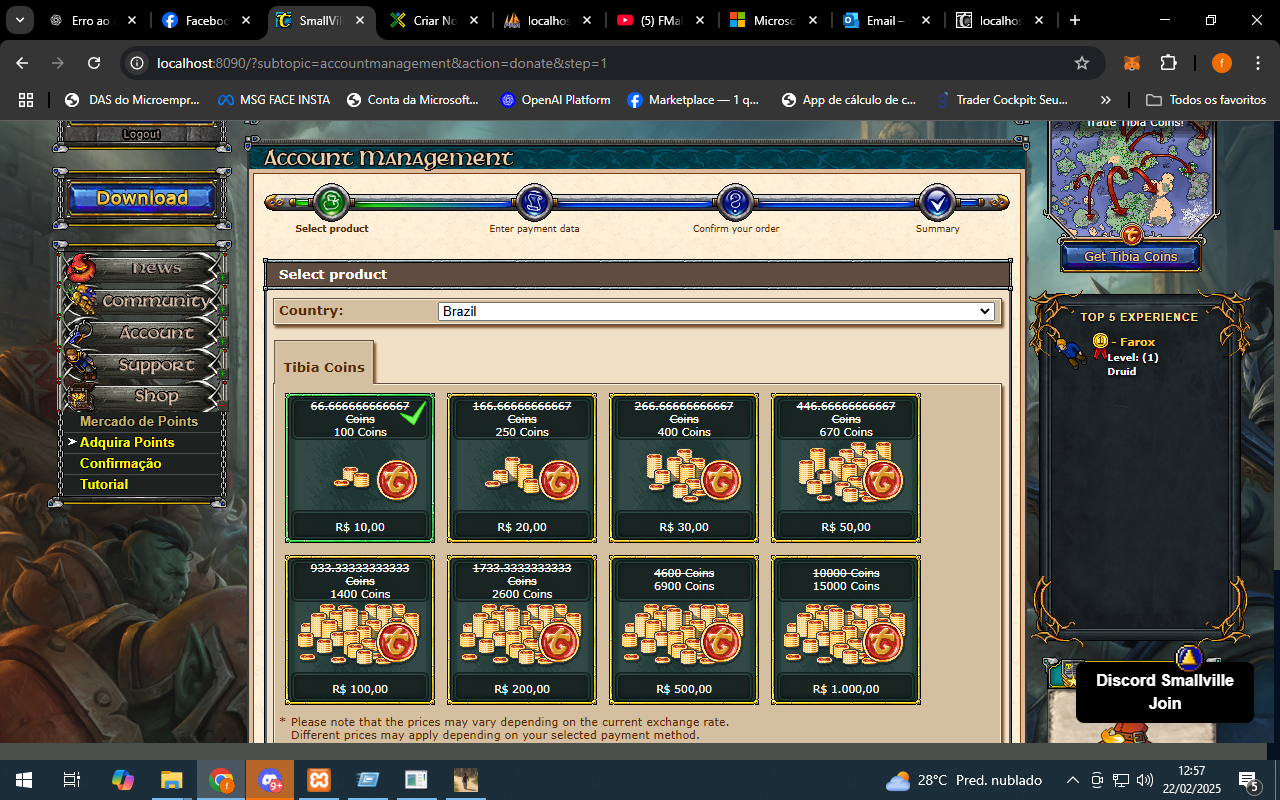Screen dimensions: 1280x800
Task: Click the Enter payment data step icon
Action: [534, 203]
